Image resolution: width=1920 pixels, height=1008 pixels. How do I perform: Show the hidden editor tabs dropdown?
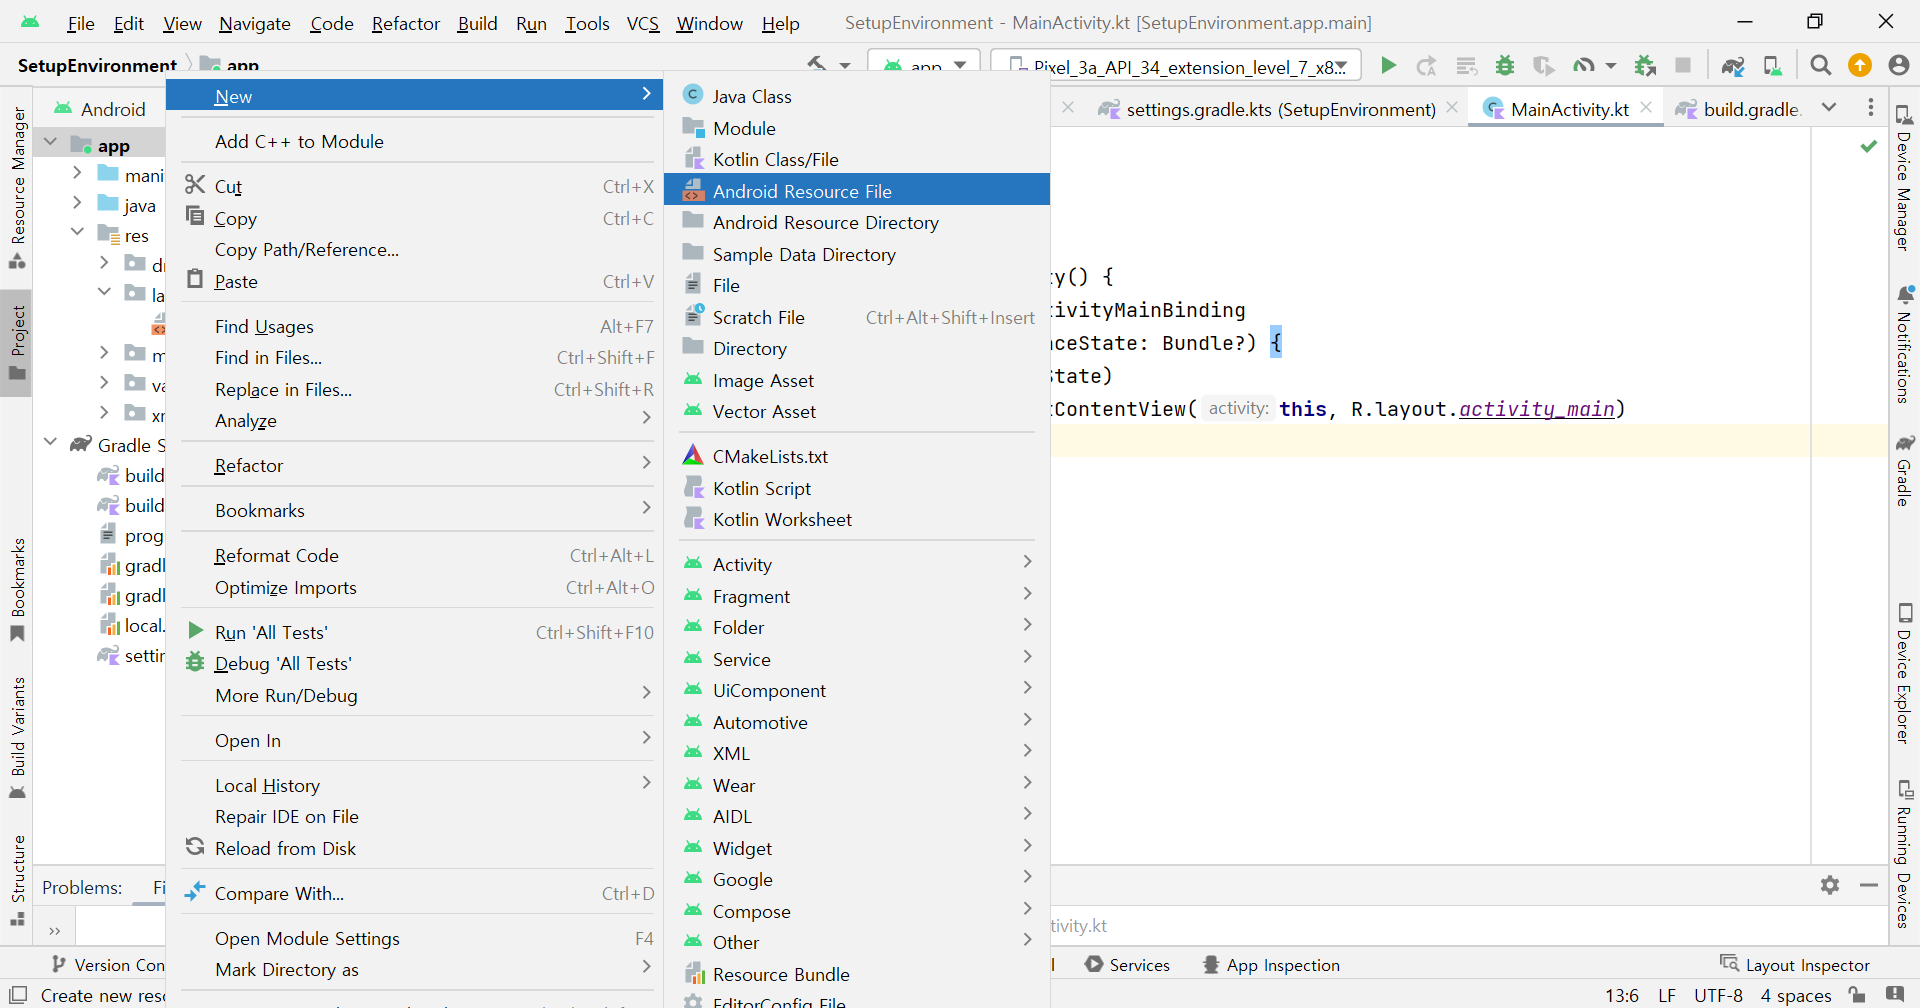pyautogui.click(x=1829, y=108)
